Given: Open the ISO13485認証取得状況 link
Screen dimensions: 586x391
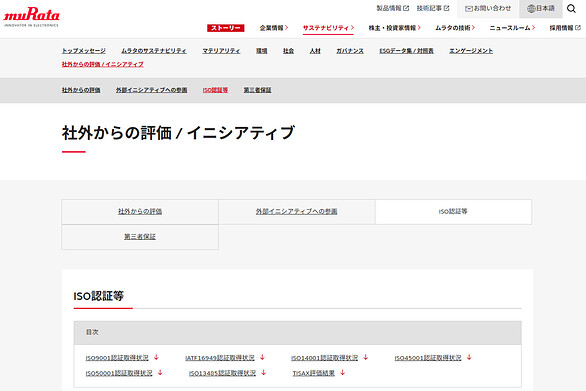Looking at the screenshot, I should point(222,373).
